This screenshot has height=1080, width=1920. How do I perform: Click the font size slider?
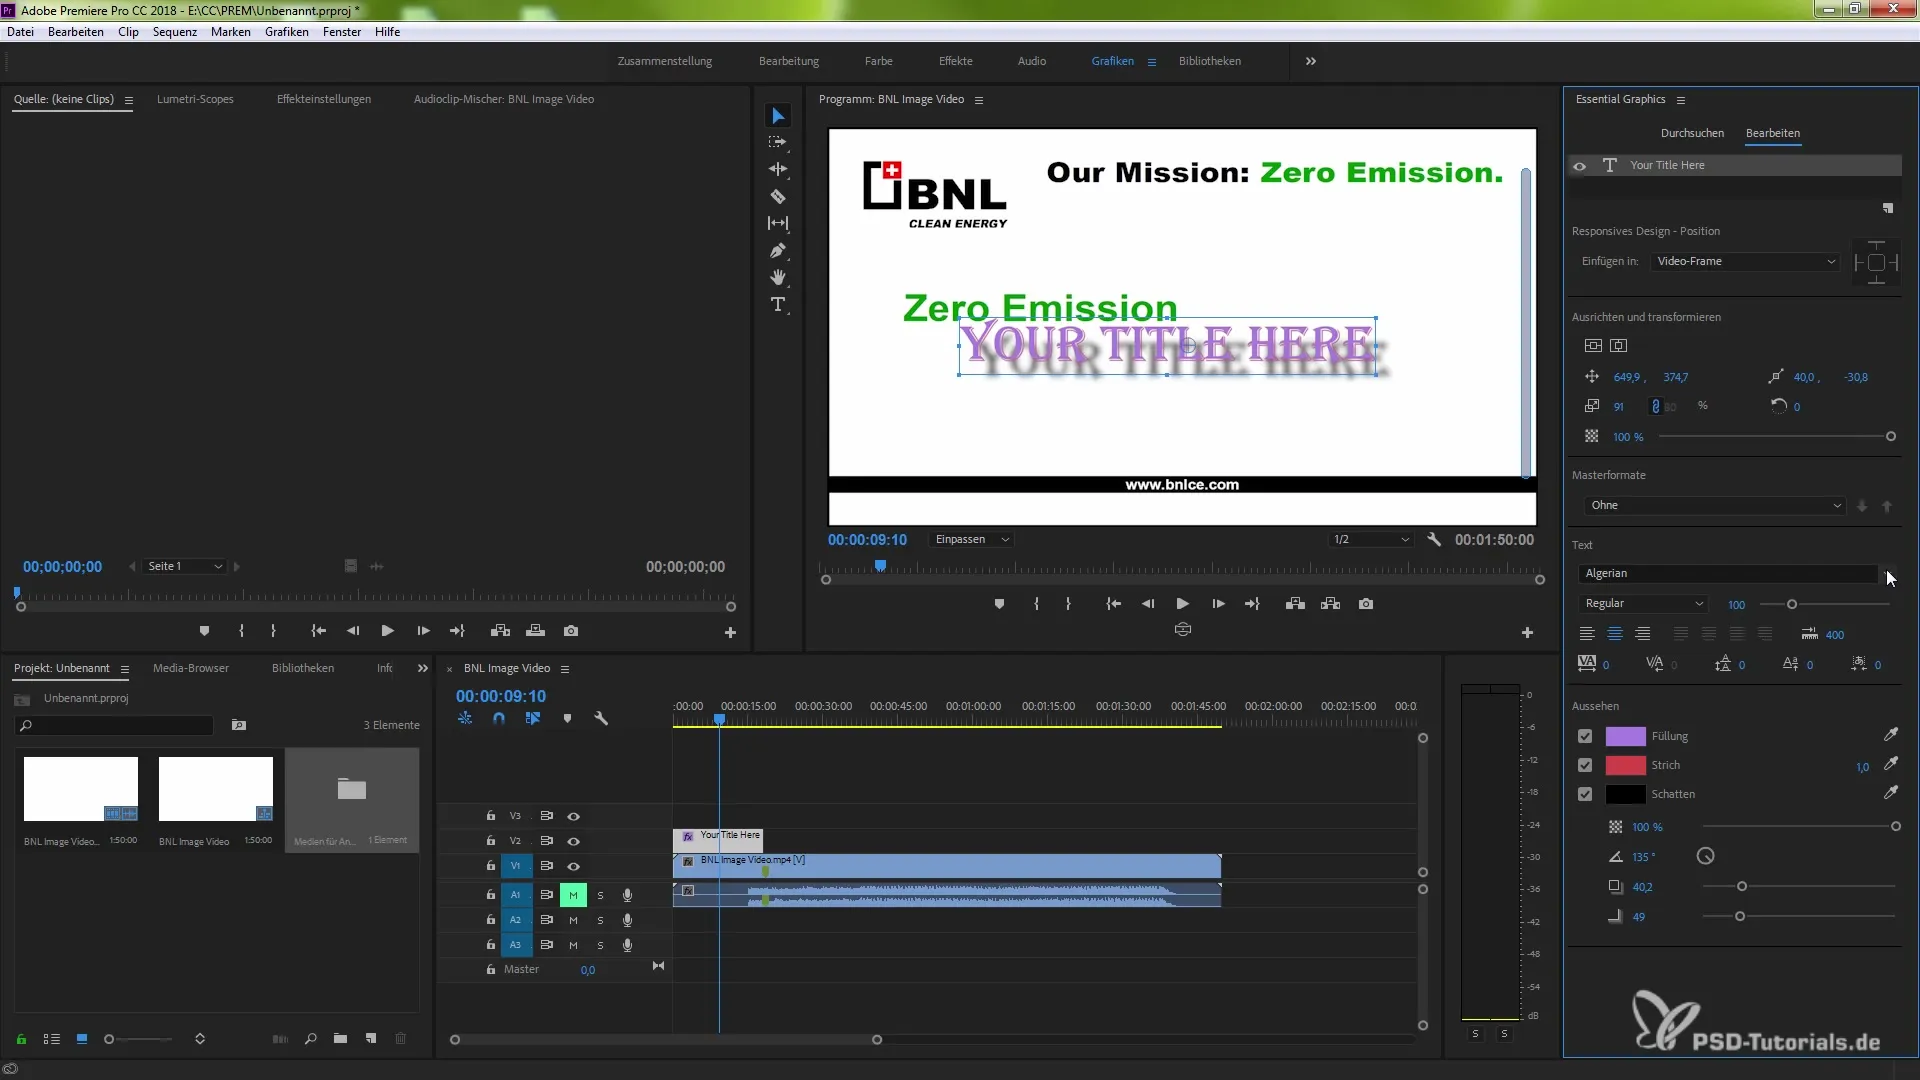pos(1825,604)
